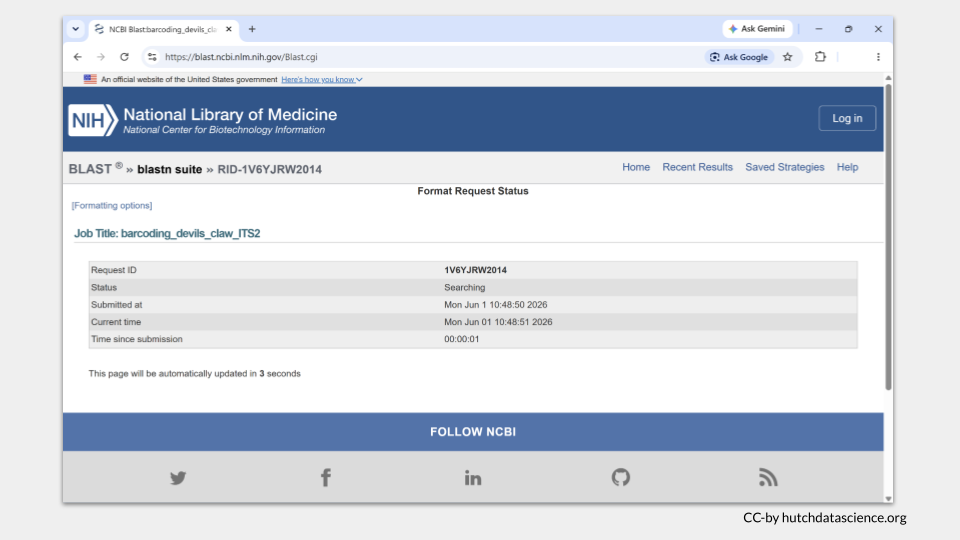Open the RSS feed icon
The height and width of the screenshot is (540, 960).
(x=768, y=478)
